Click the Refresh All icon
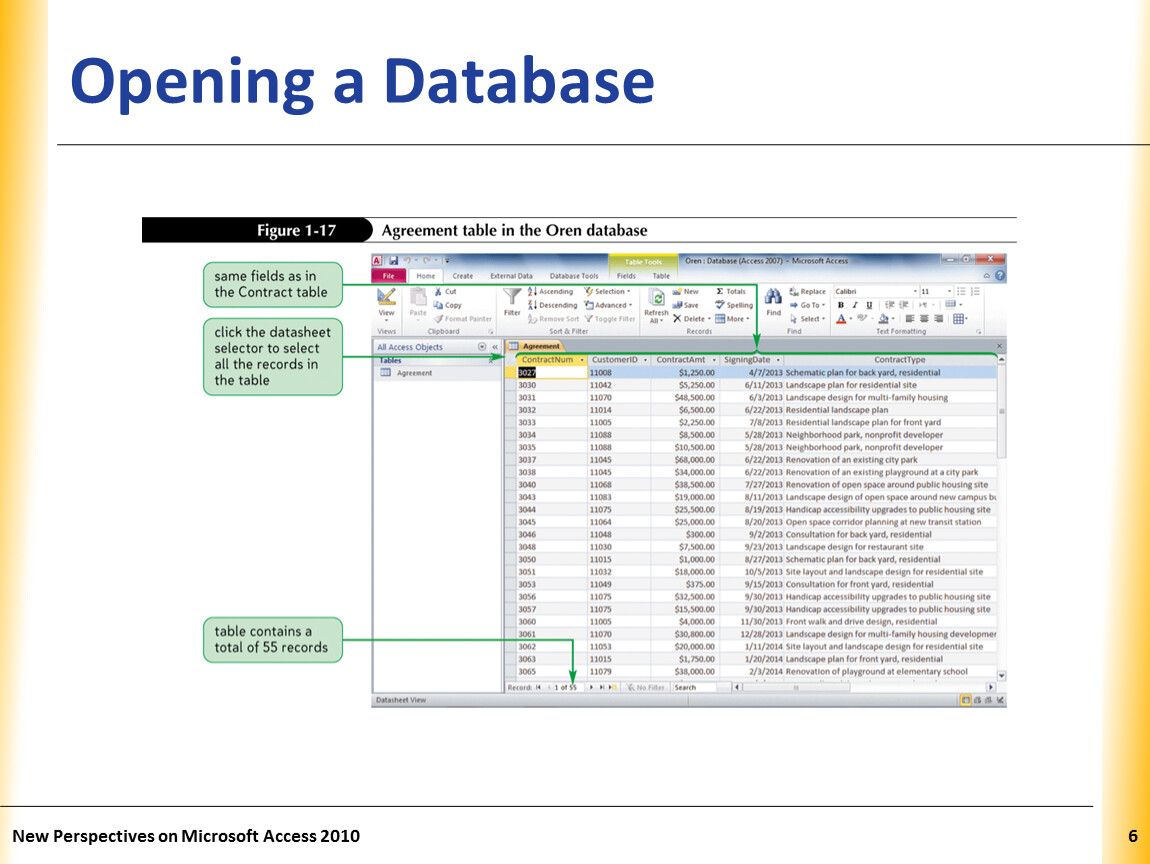The image size is (1150, 864). pyautogui.click(x=657, y=298)
